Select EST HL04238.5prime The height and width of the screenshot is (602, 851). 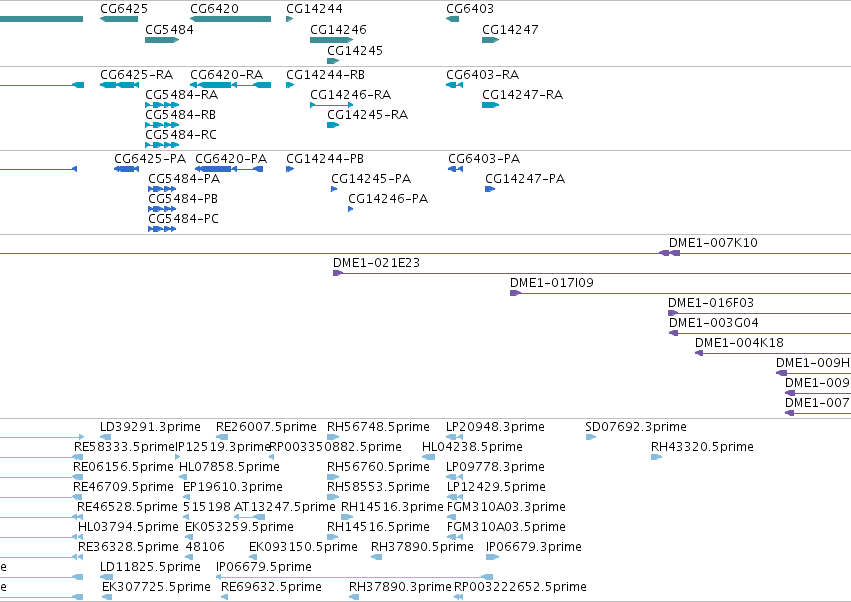[x=472, y=447]
